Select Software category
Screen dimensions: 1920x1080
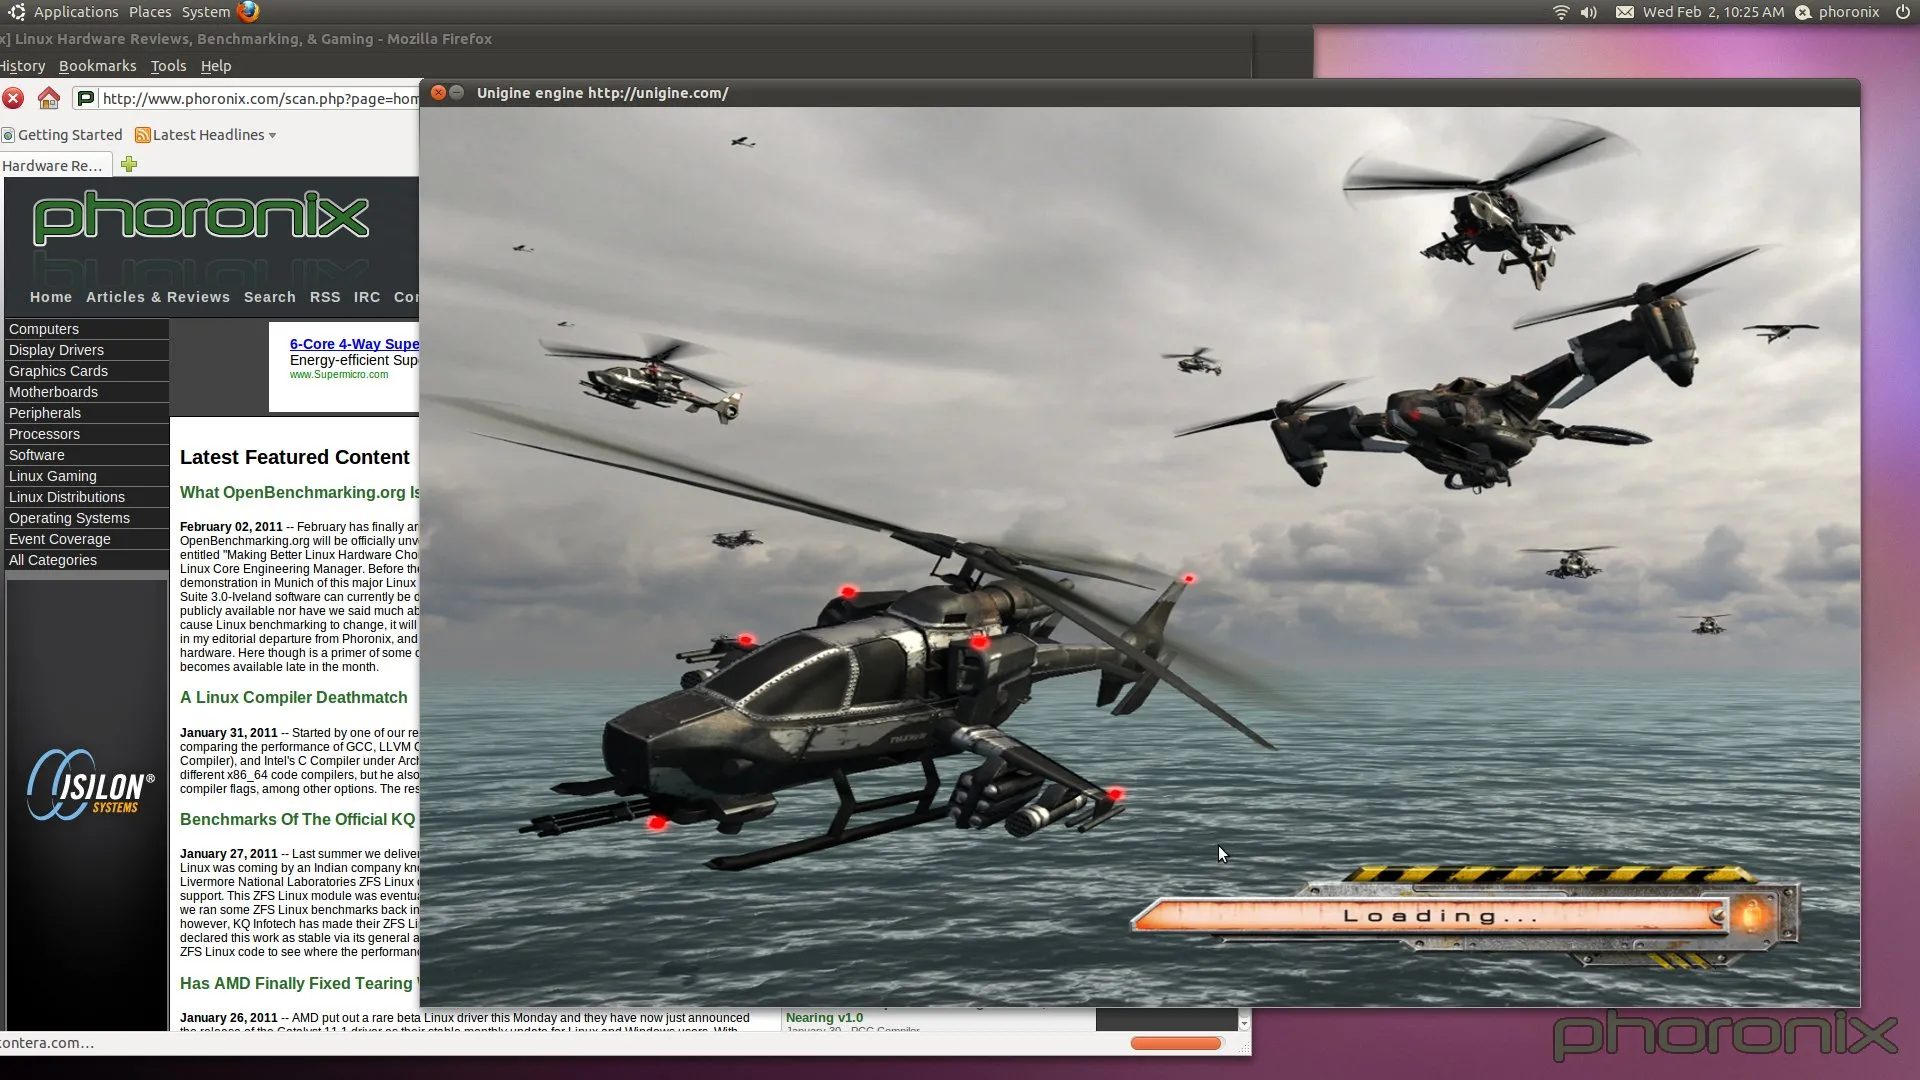(87, 455)
